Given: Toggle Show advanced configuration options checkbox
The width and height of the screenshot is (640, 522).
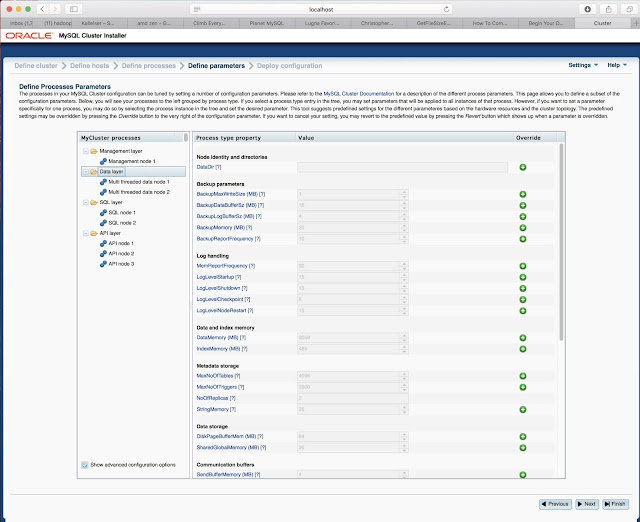Looking at the screenshot, I should click(x=85, y=465).
